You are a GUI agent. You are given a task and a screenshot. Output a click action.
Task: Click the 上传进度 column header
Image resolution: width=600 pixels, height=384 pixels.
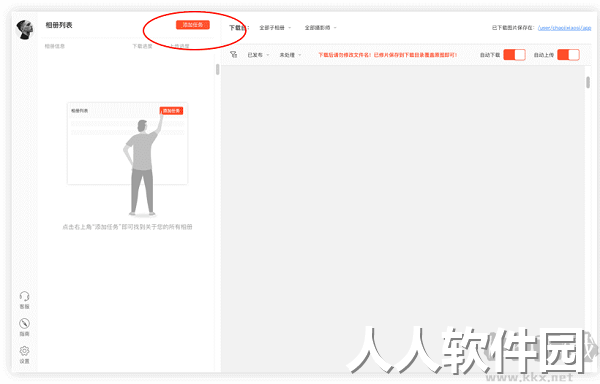pyautogui.click(x=179, y=46)
